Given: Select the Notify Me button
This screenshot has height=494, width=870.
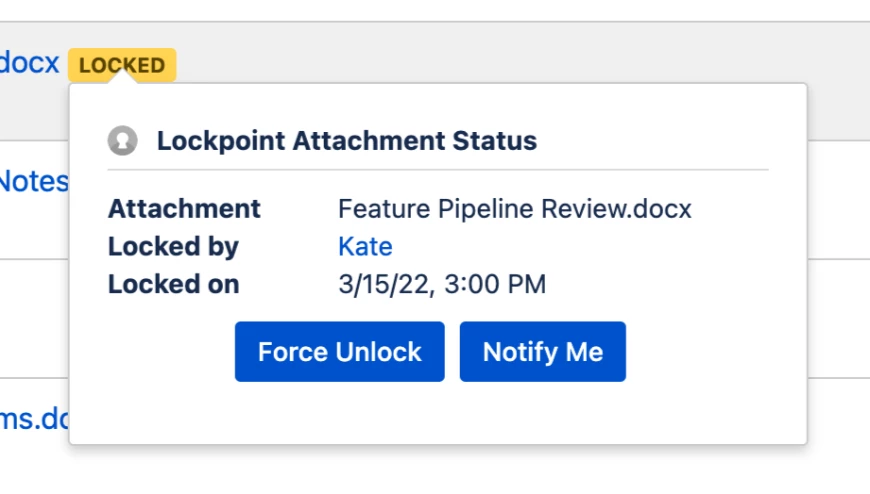Looking at the screenshot, I should 543,351.
